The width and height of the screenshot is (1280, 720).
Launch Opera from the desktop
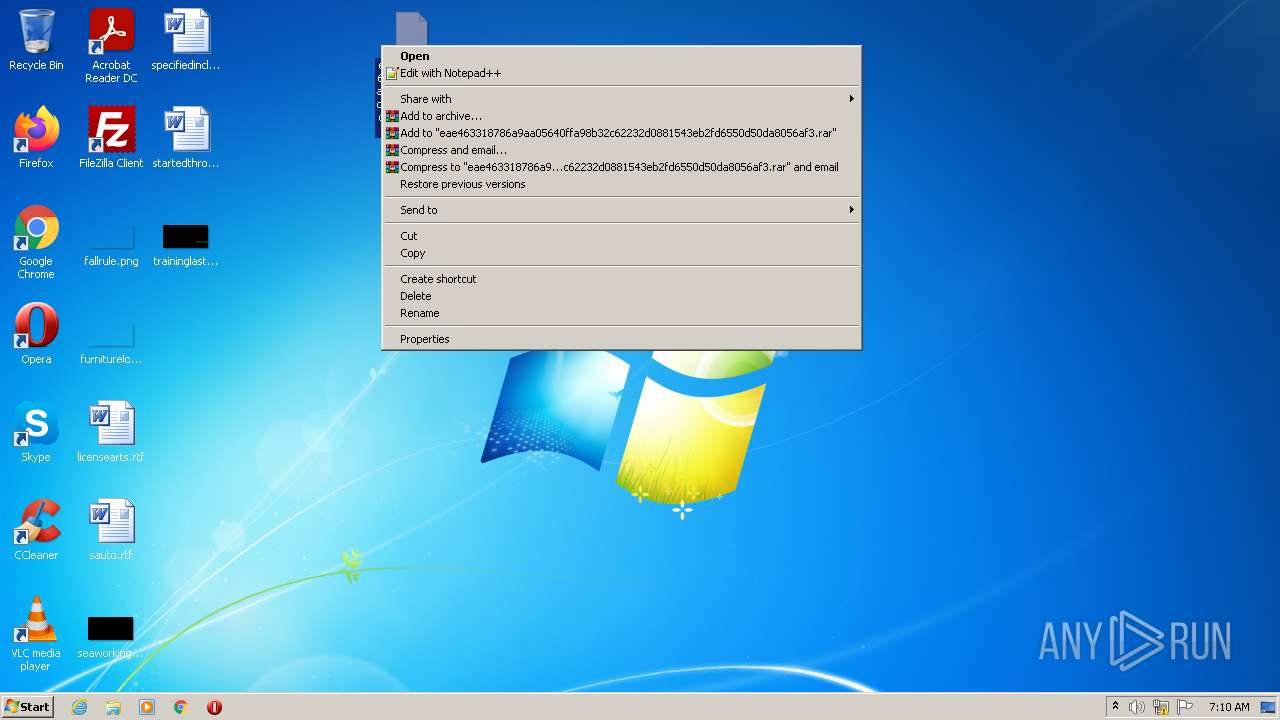[x=36, y=334]
